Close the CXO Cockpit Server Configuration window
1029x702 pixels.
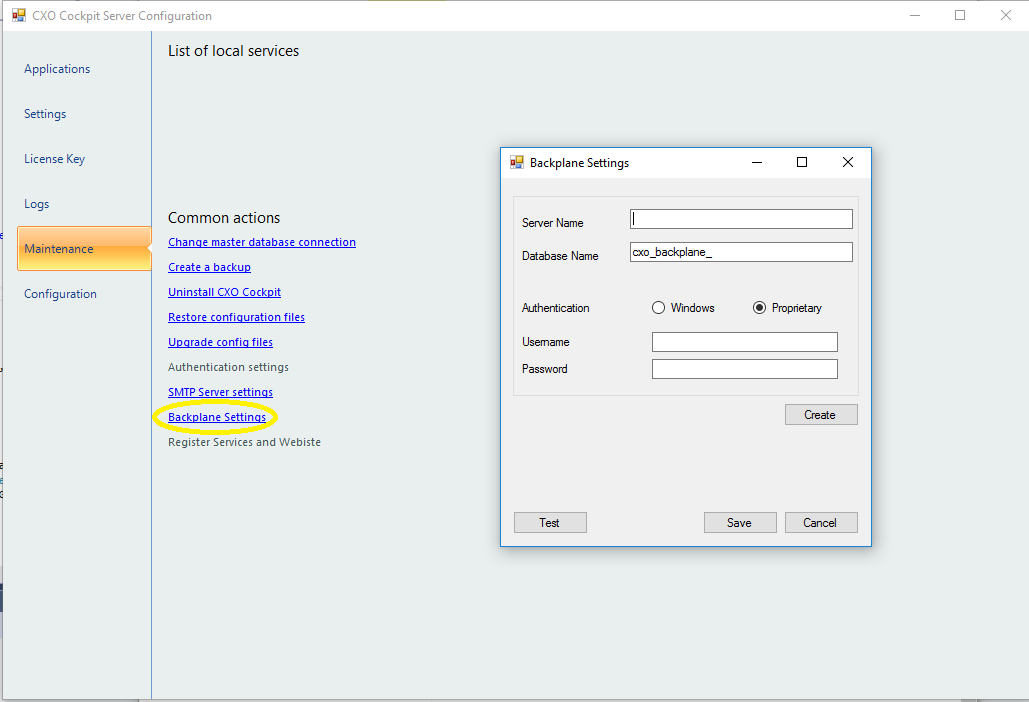click(1005, 15)
